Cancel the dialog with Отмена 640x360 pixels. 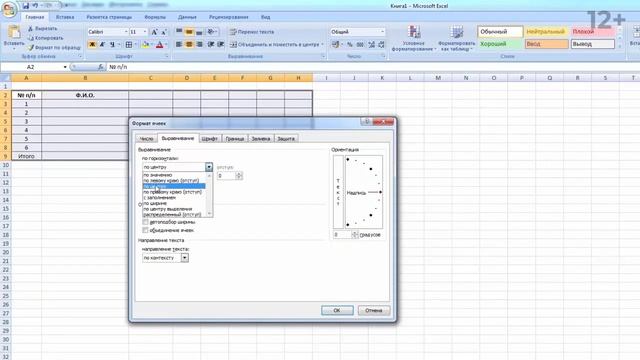coord(373,311)
